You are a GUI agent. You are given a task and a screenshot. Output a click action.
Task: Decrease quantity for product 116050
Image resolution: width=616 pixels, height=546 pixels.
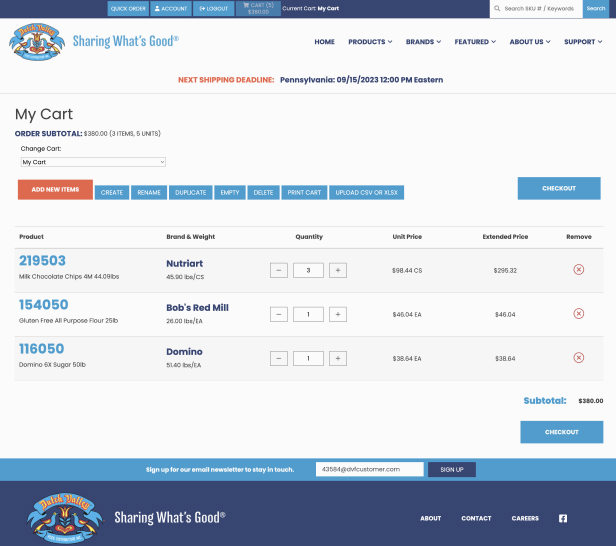[279, 358]
